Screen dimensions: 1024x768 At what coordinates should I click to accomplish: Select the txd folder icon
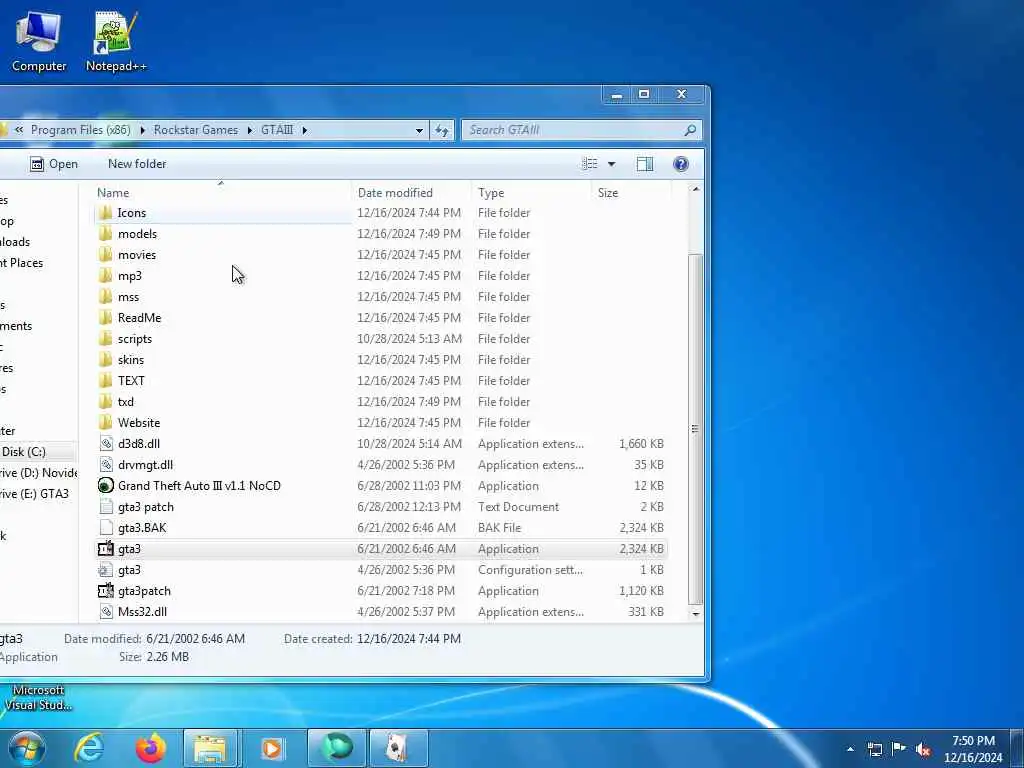pyautogui.click(x=105, y=402)
